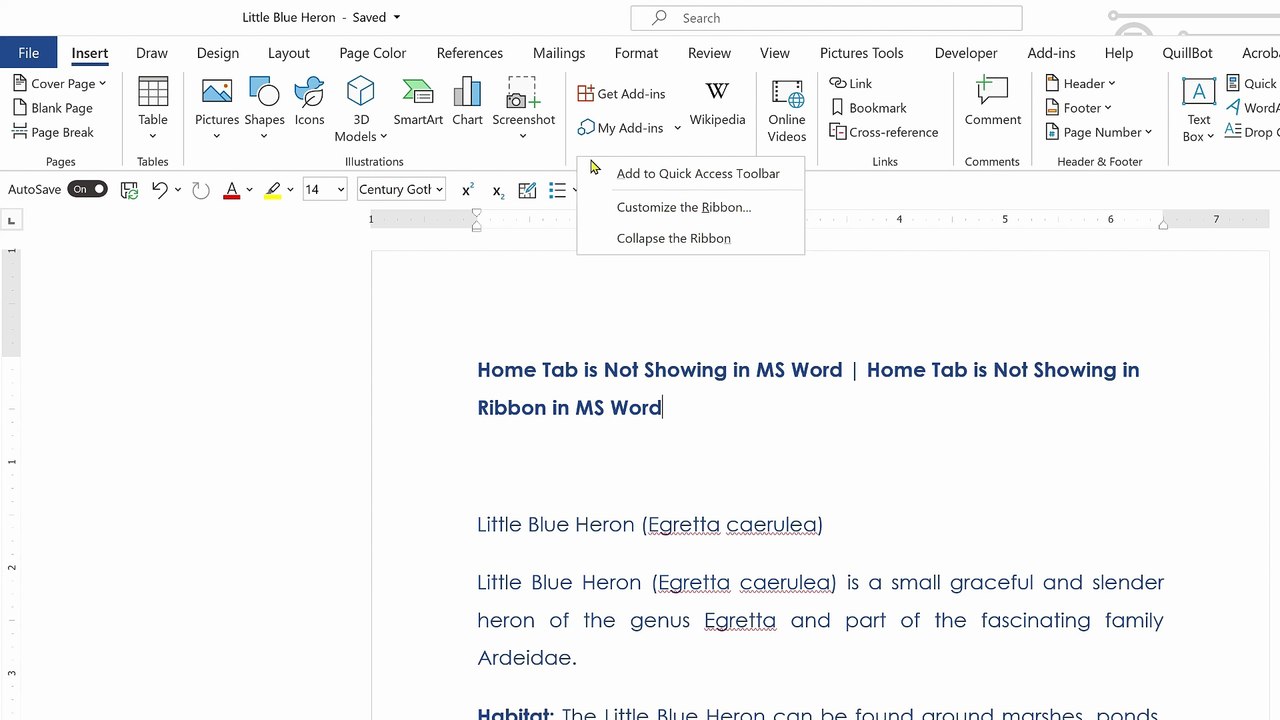Insert a Bookmark
Image resolution: width=1280 pixels, height=720 pixels.
click(x=868, y=108)
